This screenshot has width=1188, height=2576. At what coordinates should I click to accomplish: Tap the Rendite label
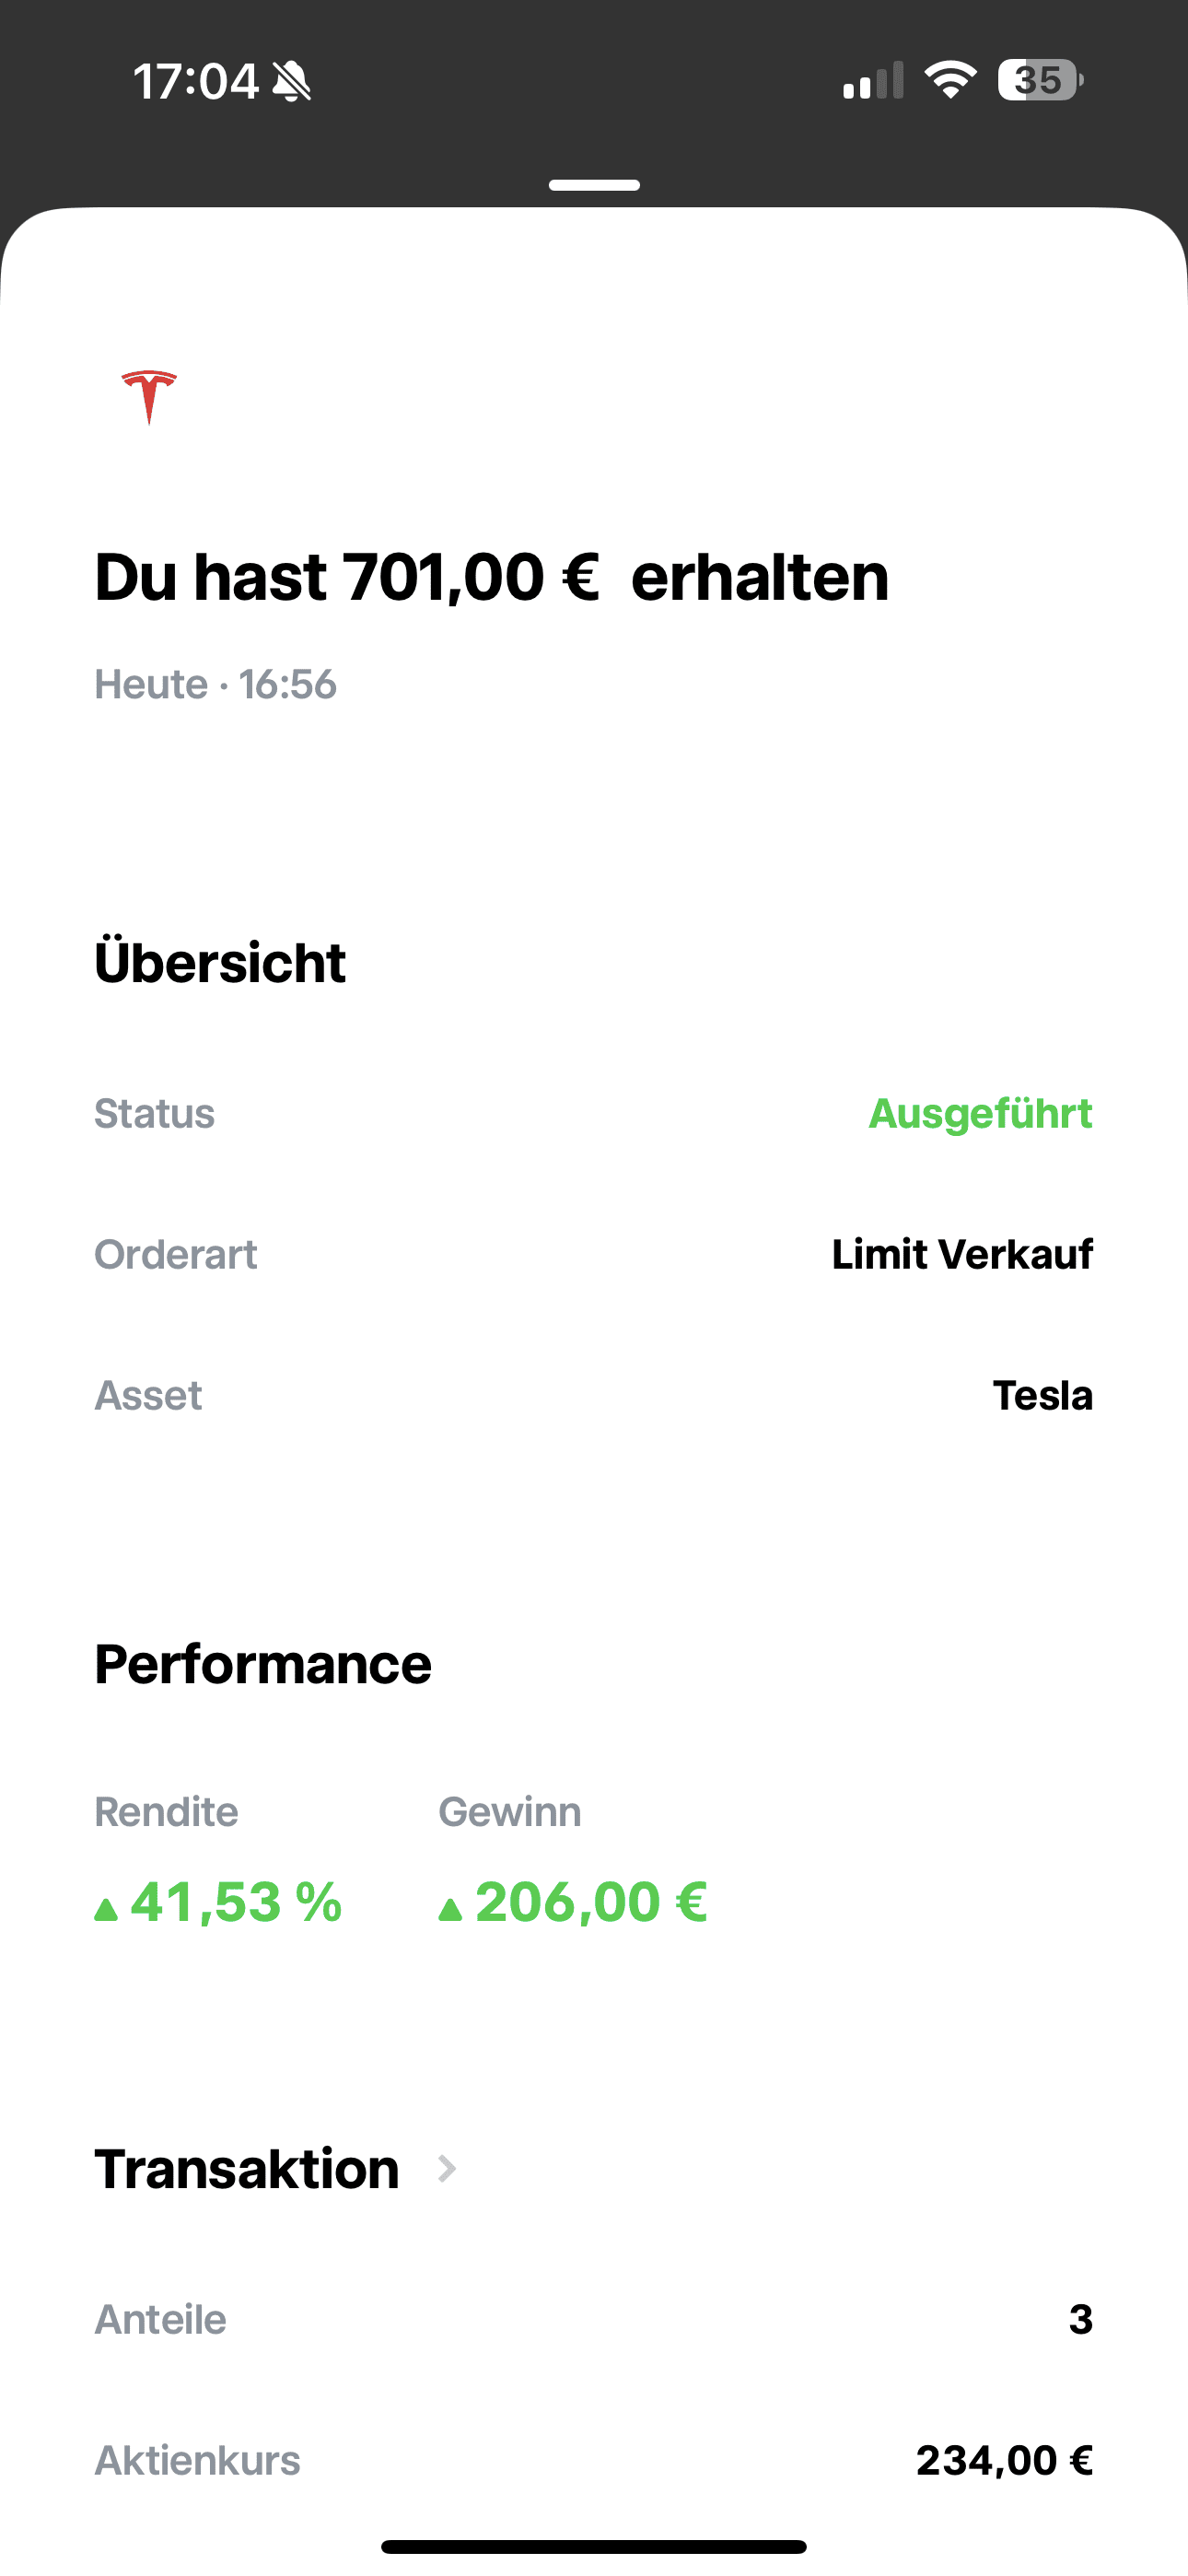[x=166, y=1811]
